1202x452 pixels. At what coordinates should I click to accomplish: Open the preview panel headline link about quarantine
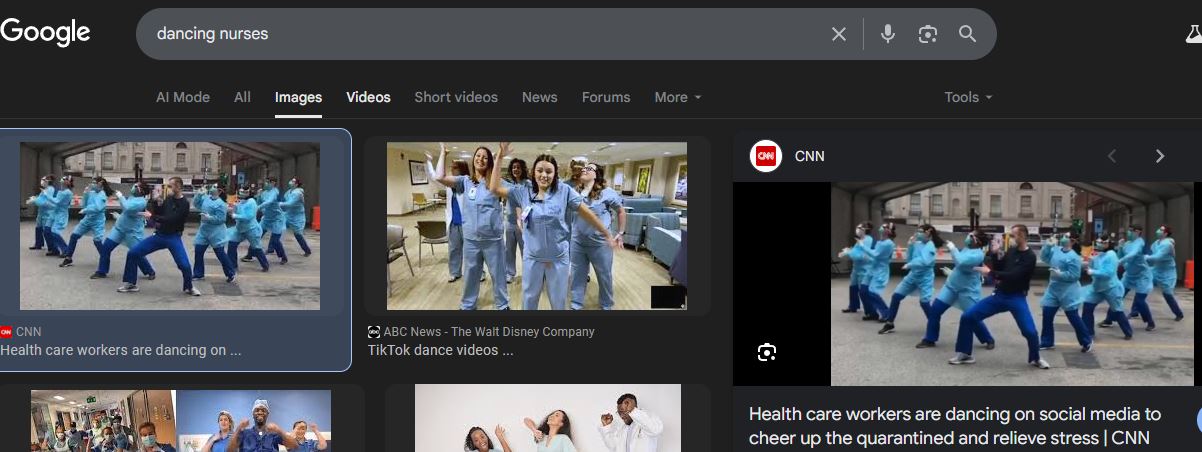click(955, 425)
